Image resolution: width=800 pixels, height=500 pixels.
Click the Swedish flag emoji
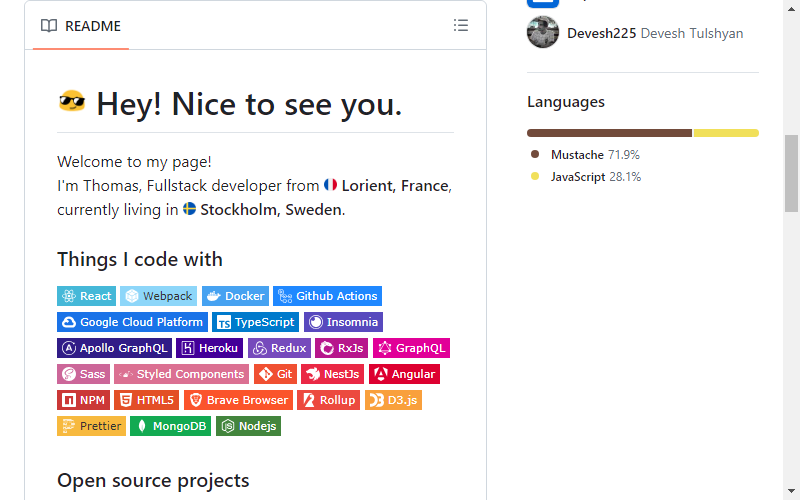tap(189, 209)
